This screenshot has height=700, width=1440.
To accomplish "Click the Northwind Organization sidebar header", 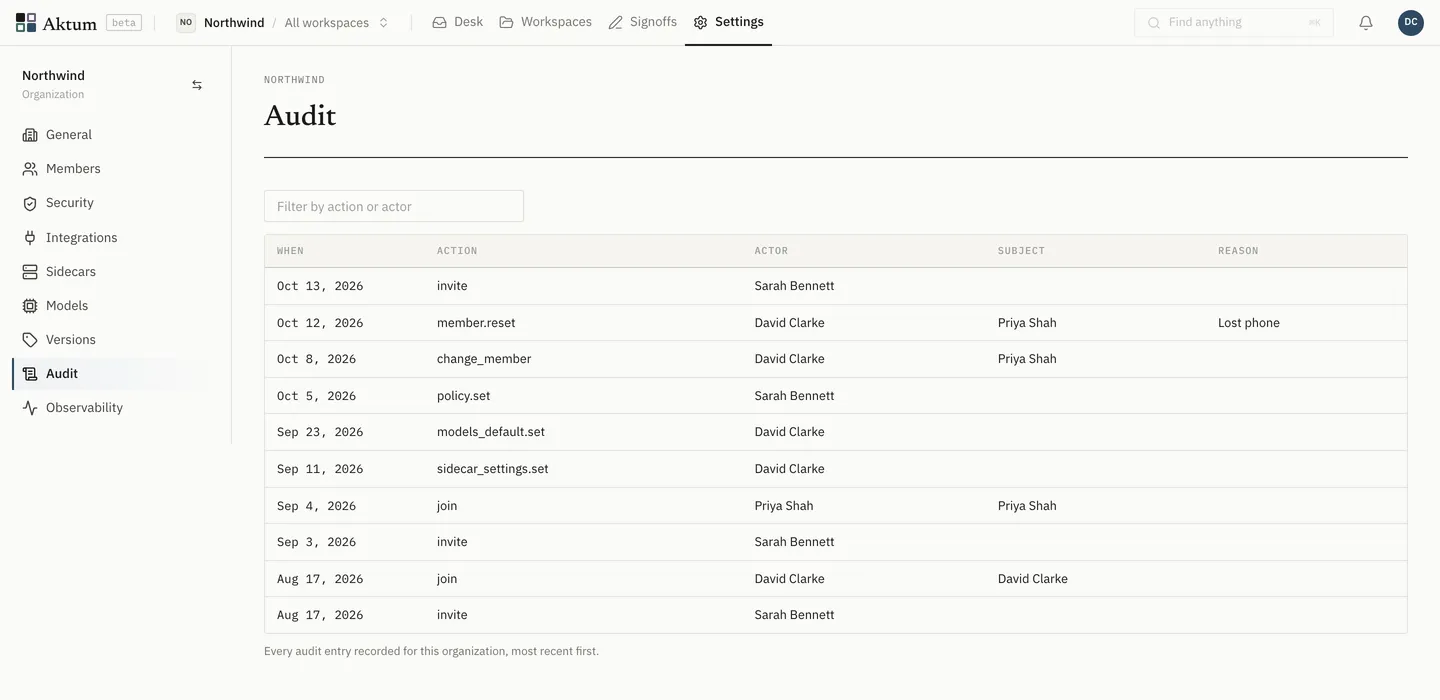I will click(x=54, y=85).
